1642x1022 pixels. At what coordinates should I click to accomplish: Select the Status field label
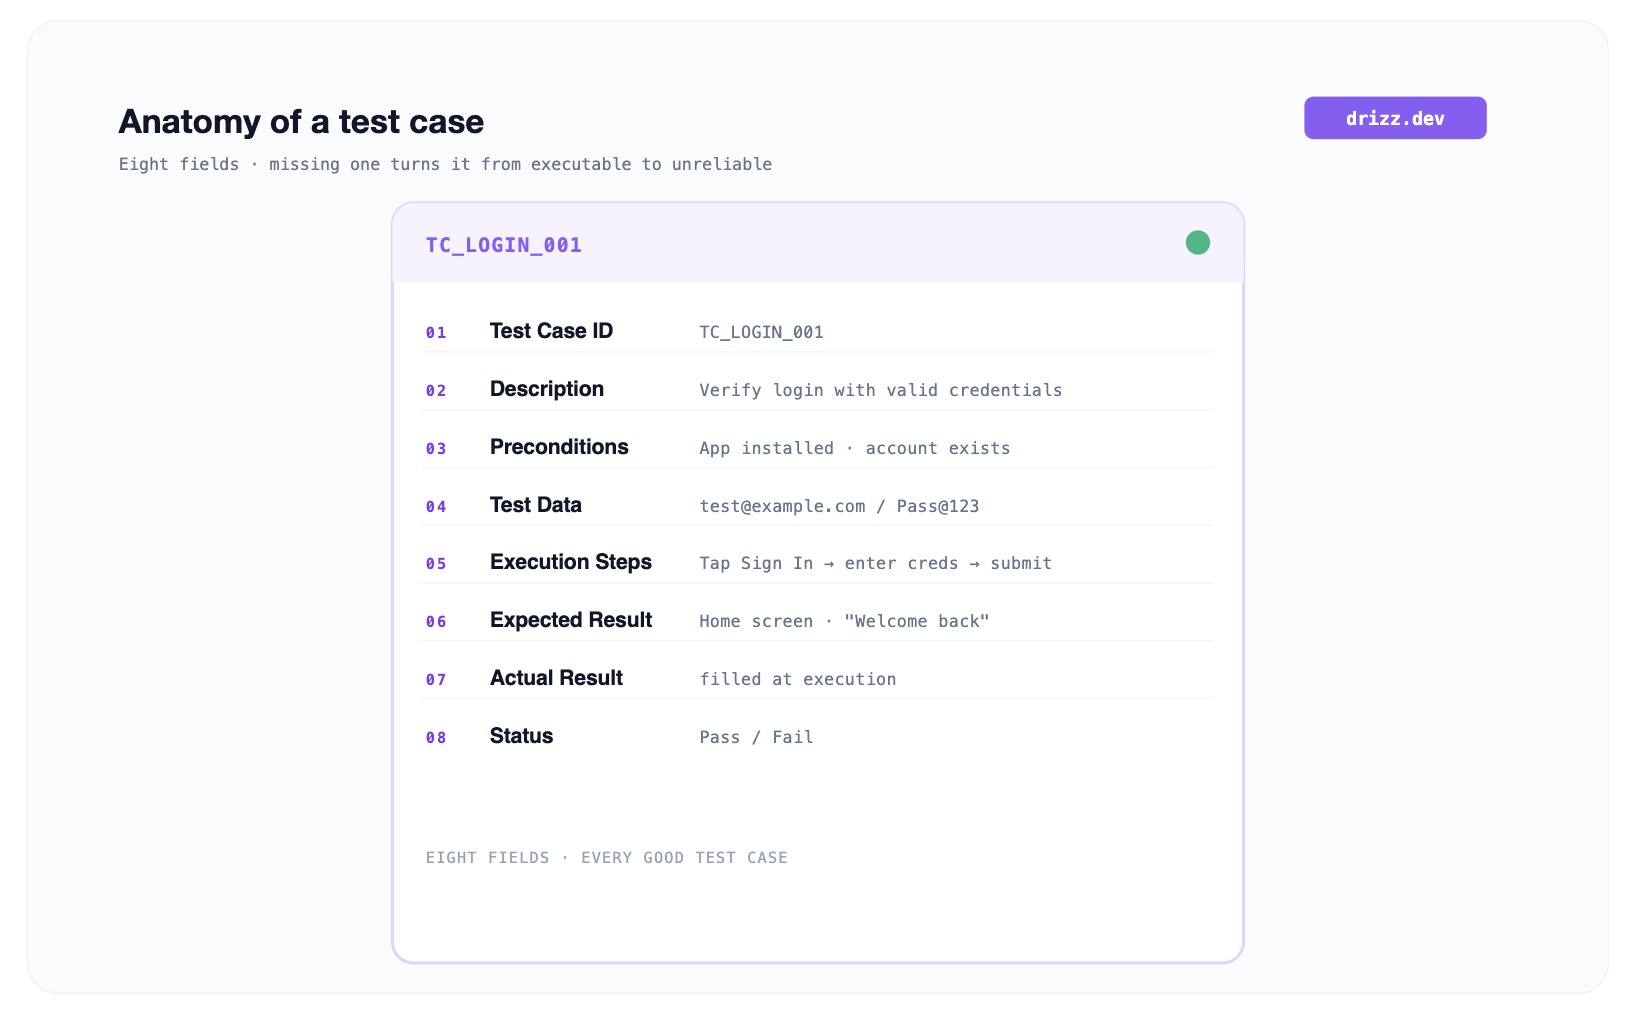521,736
